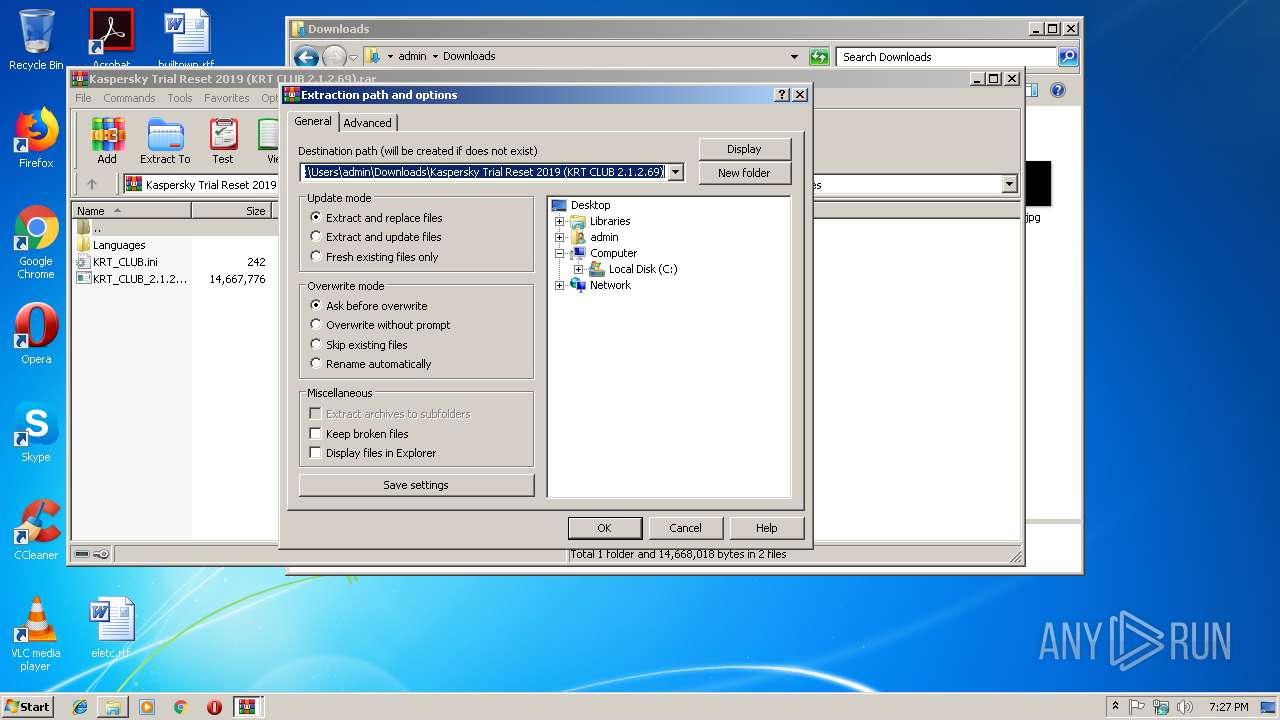
Task: Expand Network tree node
Action: click(560, 285)
